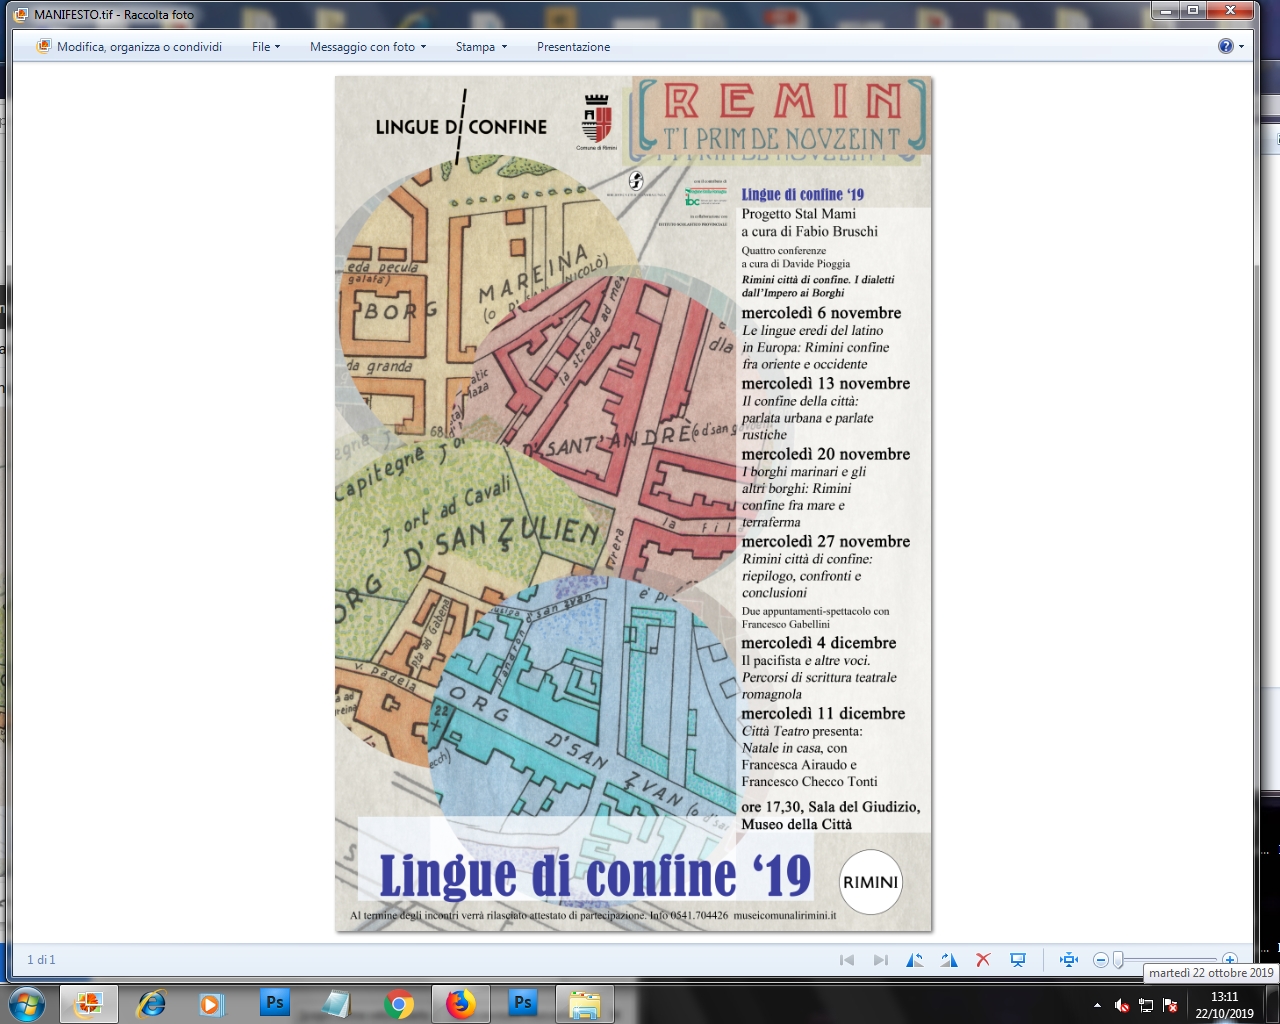Screen dimensions: 1280x1024
Task: Rotate photo clockwise
Action: [949, 960]
